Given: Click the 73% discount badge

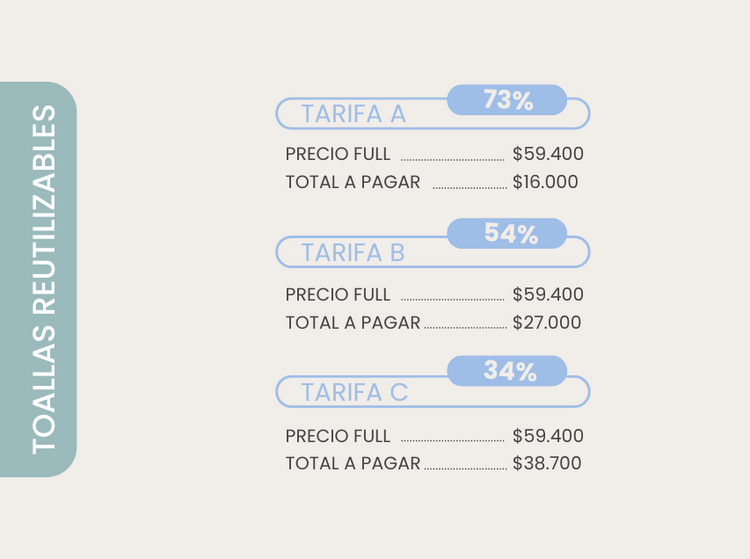Looking at the screenshot, I should point(507,100).
